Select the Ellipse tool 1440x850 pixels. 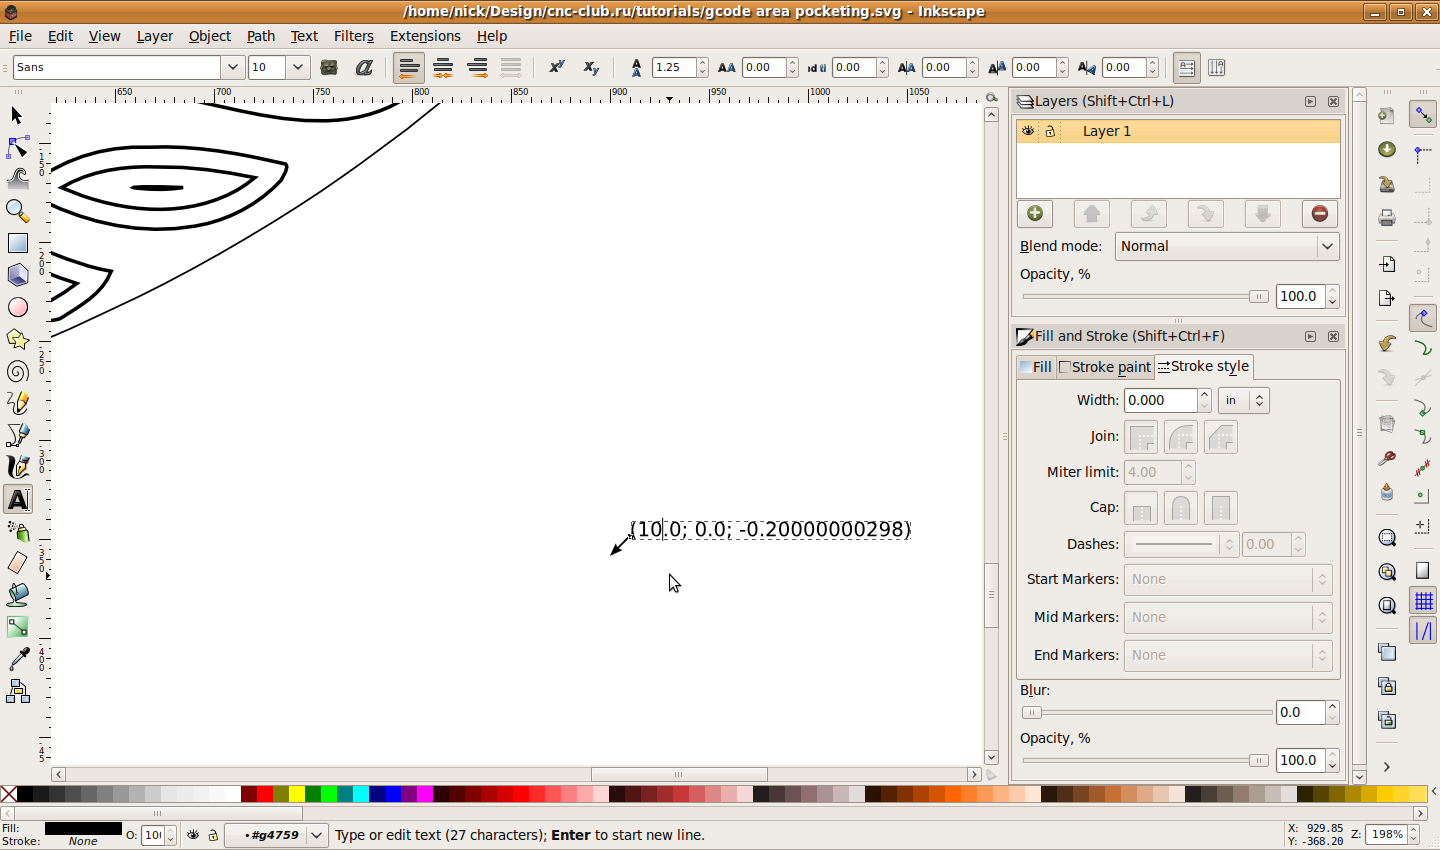17,307
